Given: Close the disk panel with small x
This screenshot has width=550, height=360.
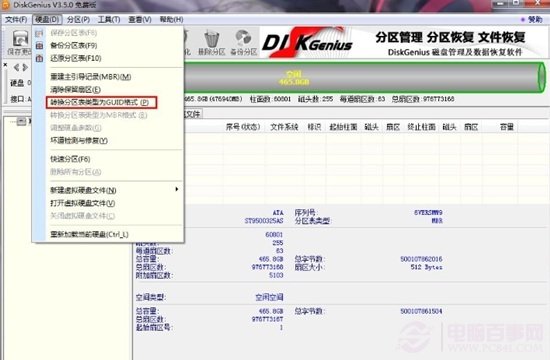Looking at the screenshot, I should point(5,65).
